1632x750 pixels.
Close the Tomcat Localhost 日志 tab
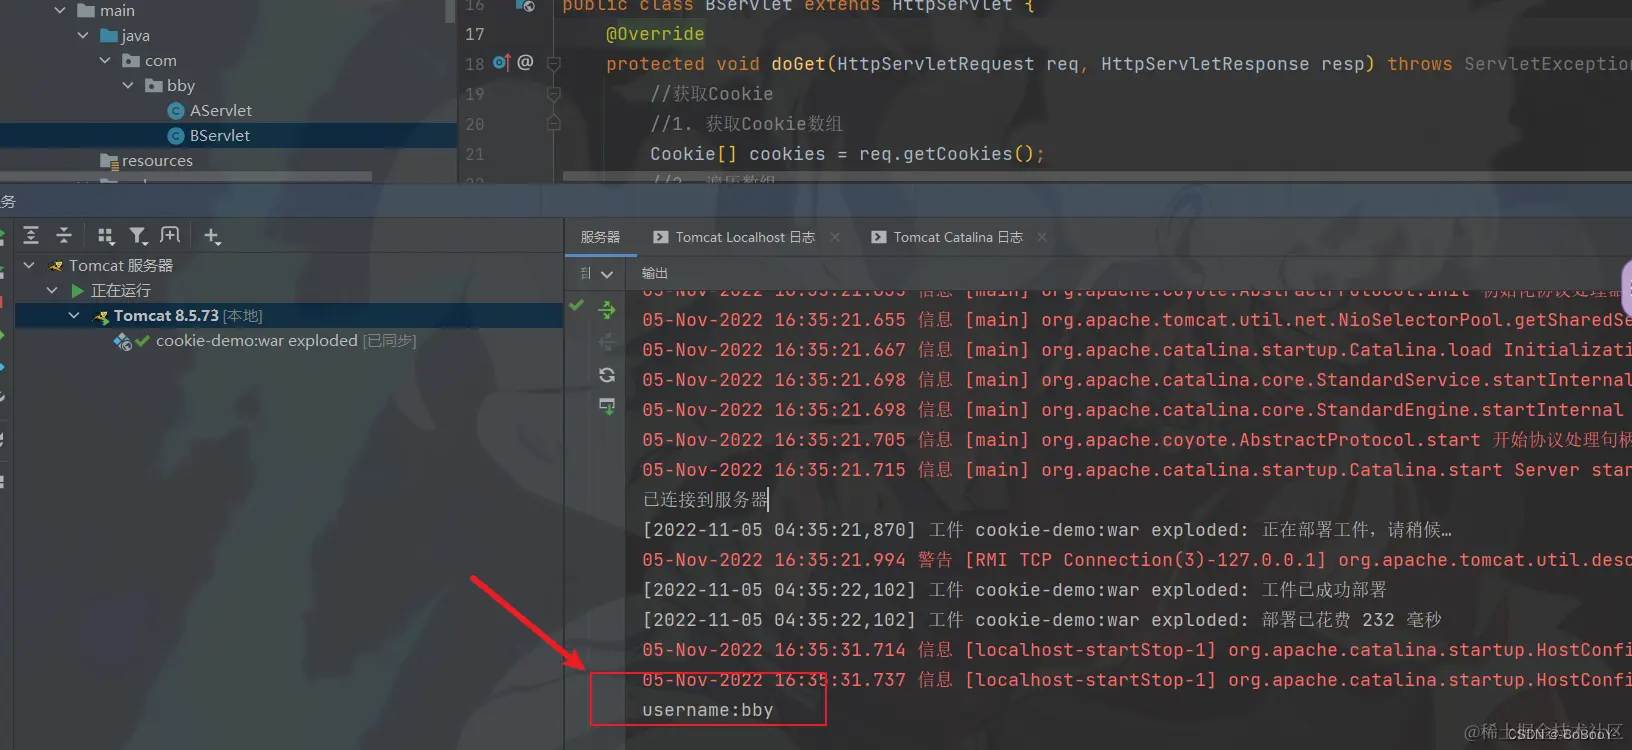pos(835,237)
